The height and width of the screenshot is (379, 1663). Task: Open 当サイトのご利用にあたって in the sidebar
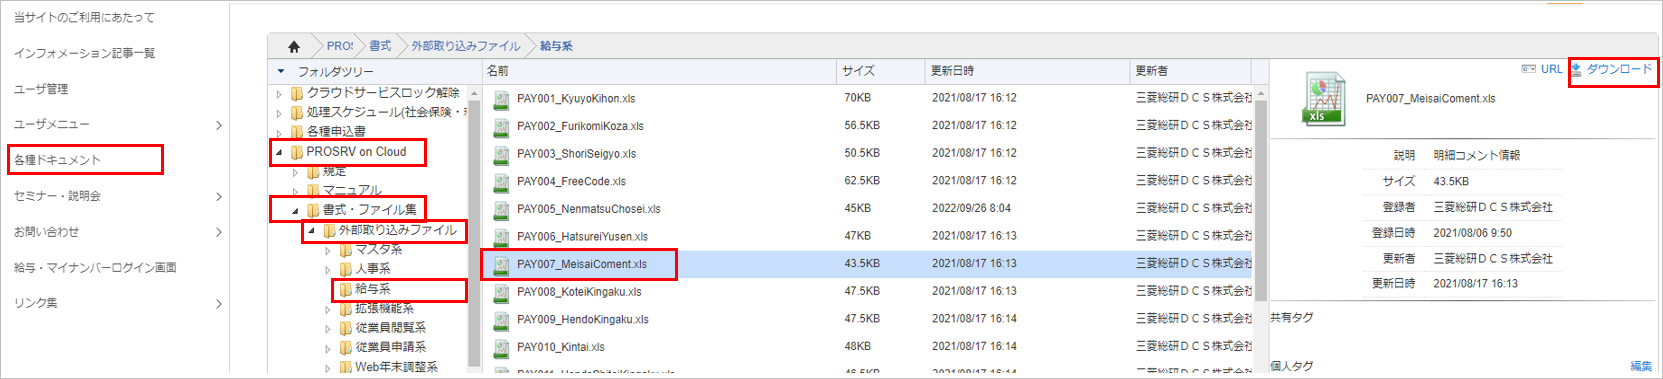pos(84,17)
